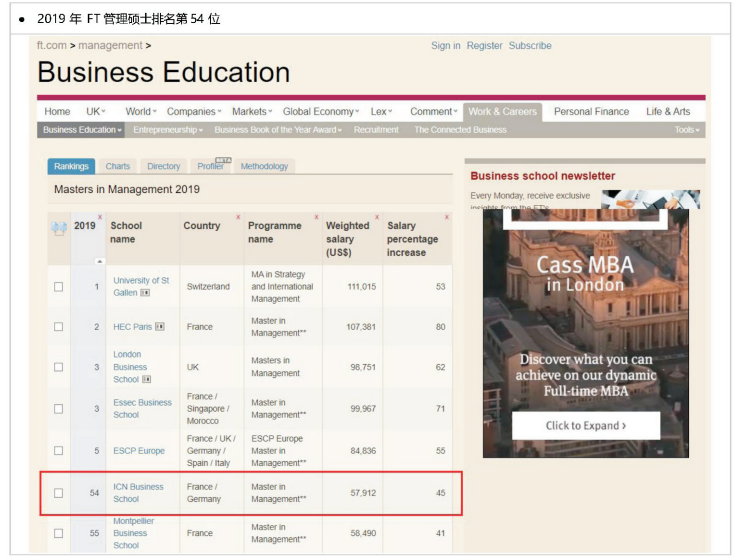Click Business school newsletter heading
Viewport: 742px width, 556px height.
pyautogui.click(x=542, y=176)
